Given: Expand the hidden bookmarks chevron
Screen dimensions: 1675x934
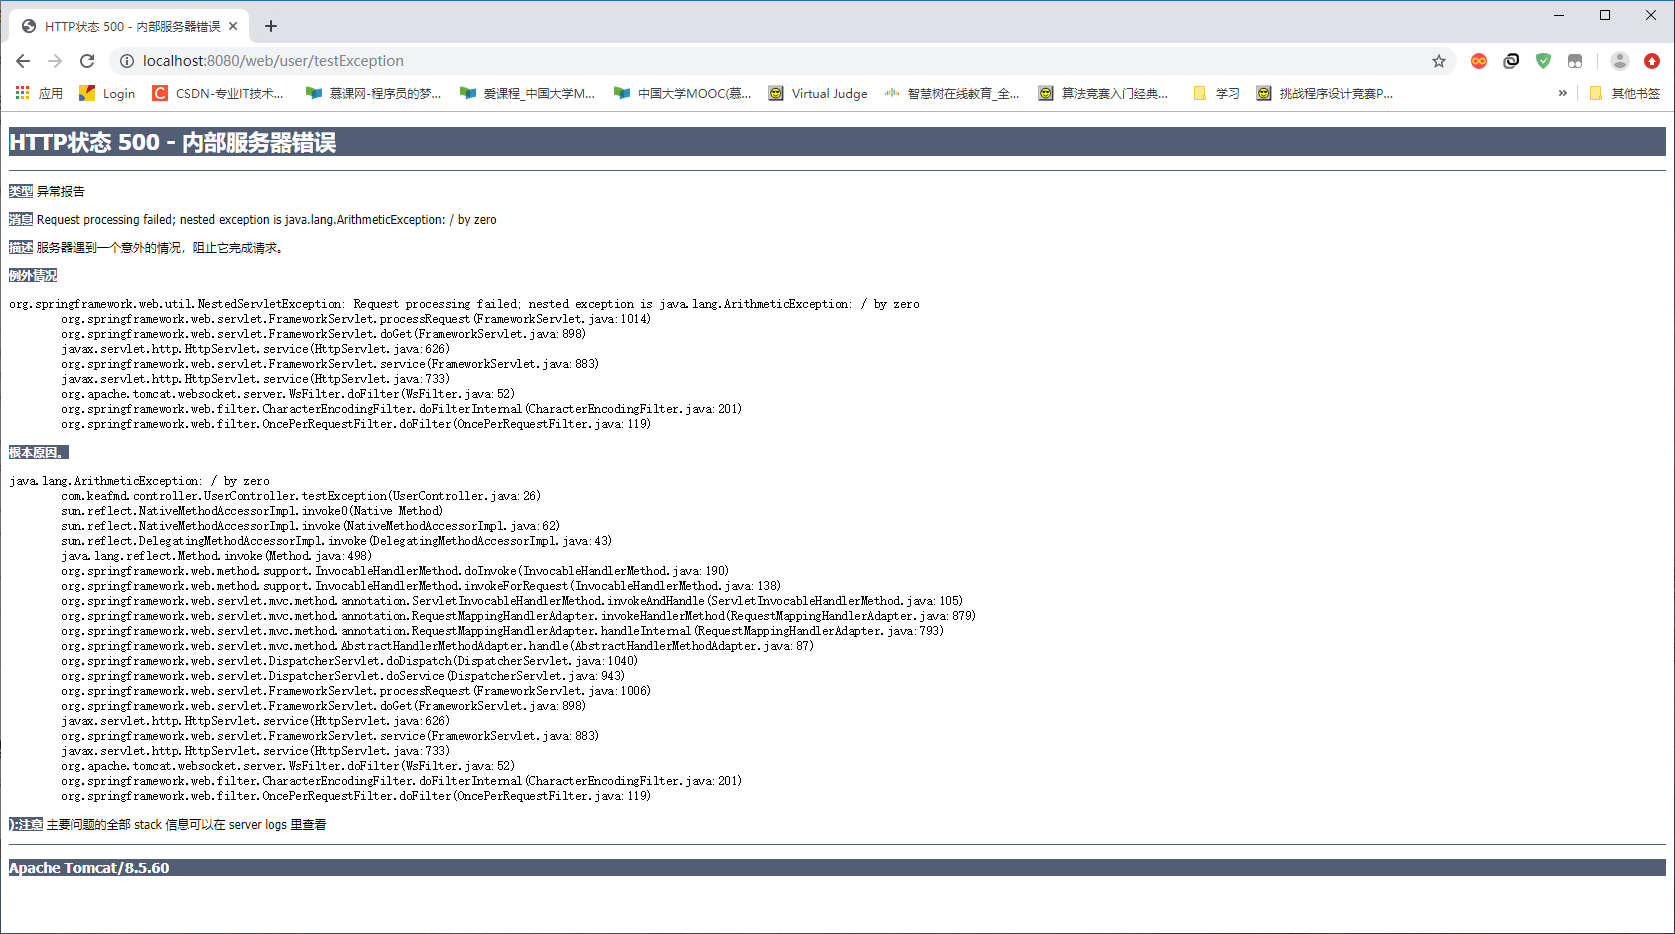Looking at the screenshot, I should click(1562, 93).
